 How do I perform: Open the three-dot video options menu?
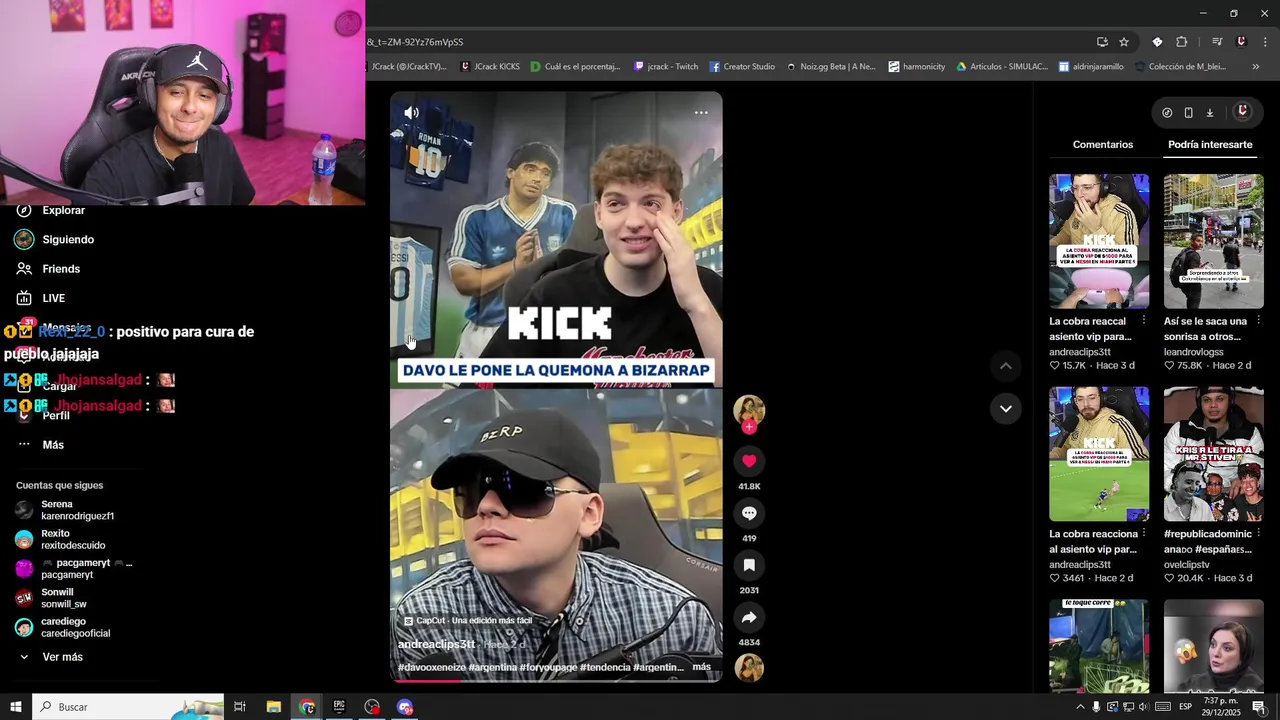pyautogui.click(x=701, y=113)
